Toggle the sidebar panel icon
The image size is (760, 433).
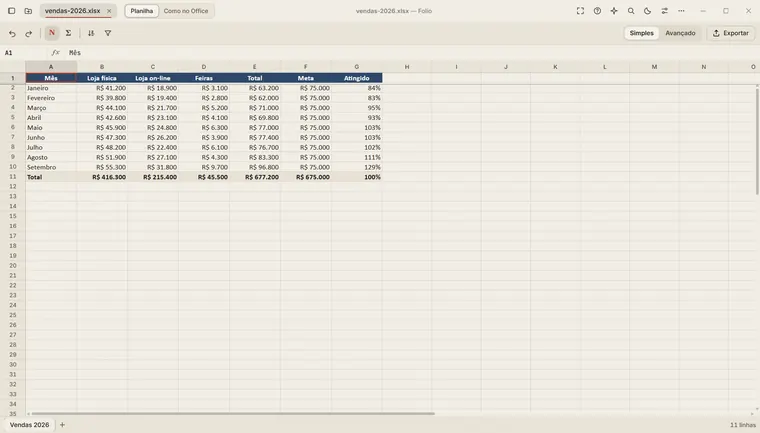12,11
